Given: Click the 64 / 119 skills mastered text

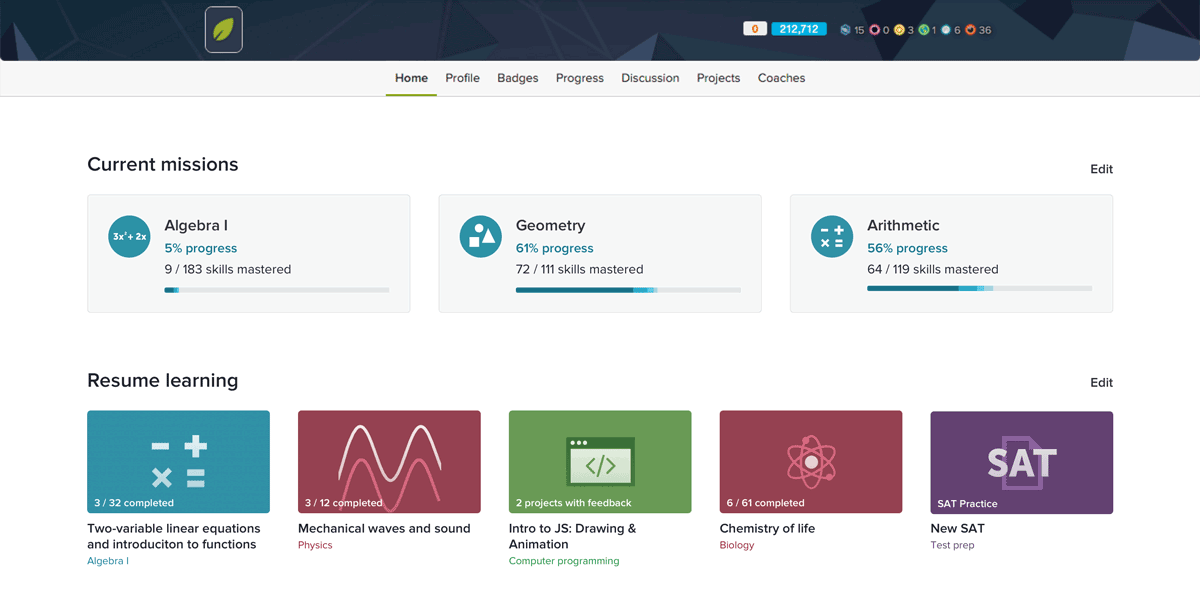Looking at the screenshot, I should point(932,270).
